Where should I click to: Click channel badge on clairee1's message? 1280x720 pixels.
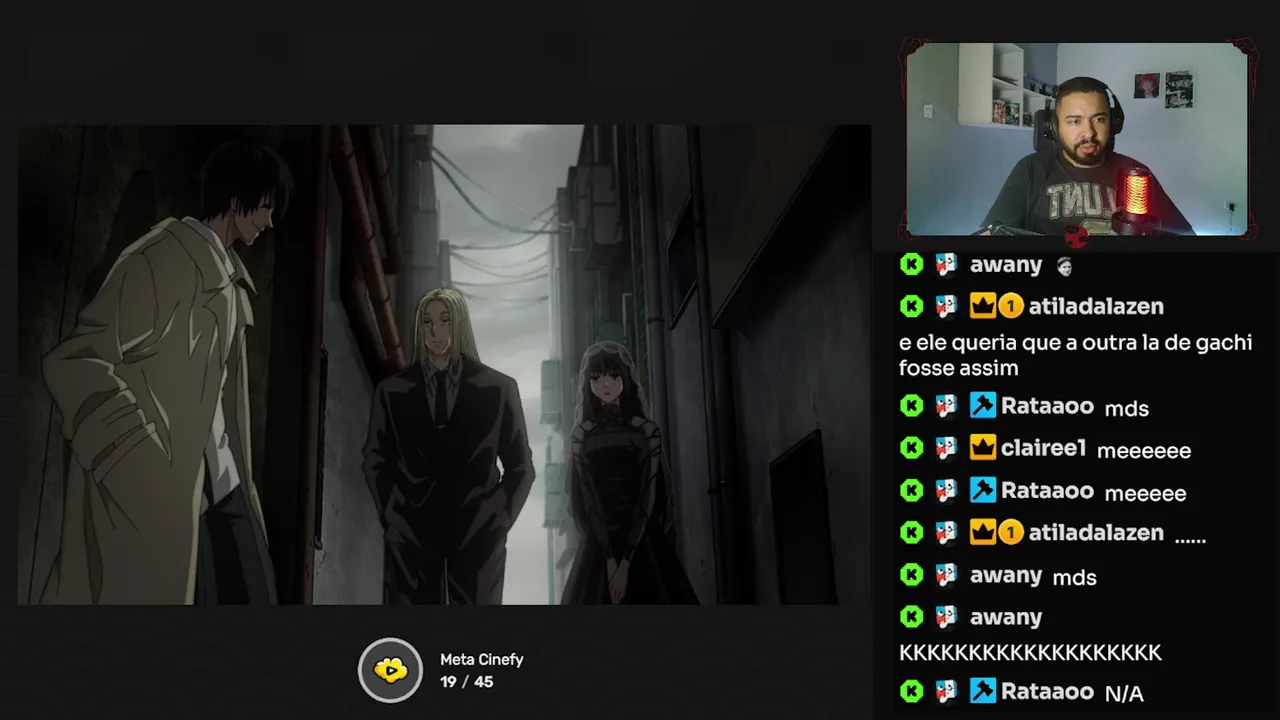946,448
